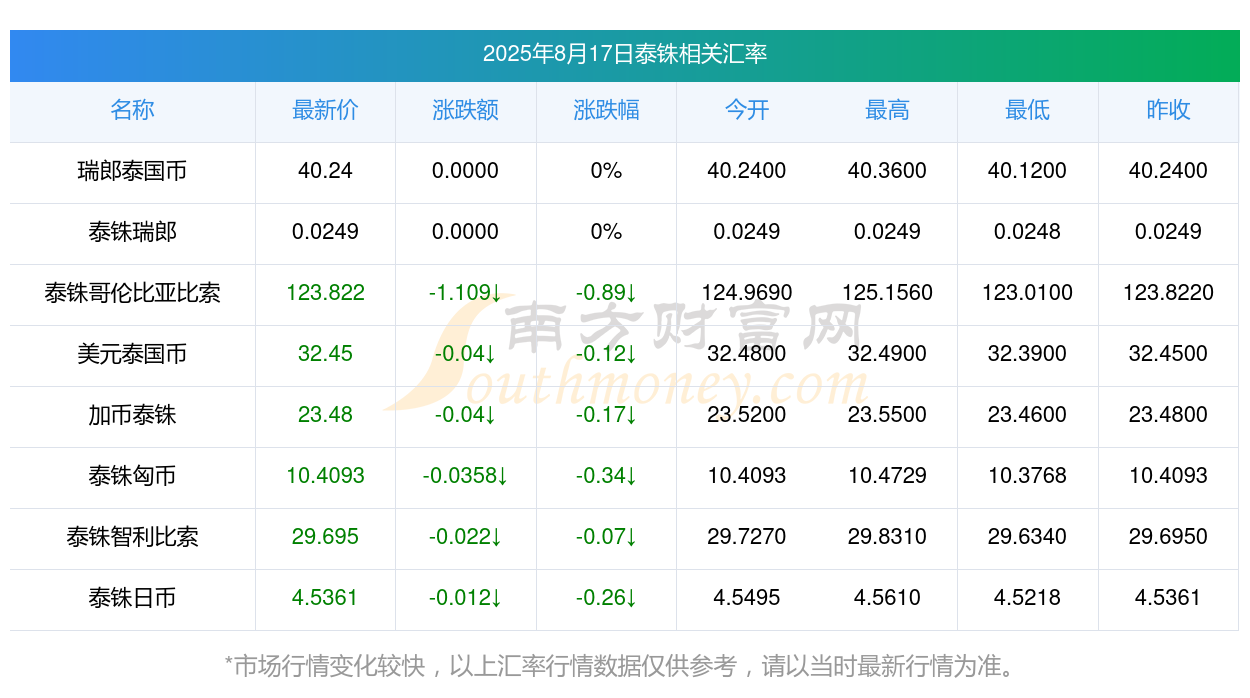Click the 泰铢日币 row name
The width and height of the screenshot is (1250, 698).
click(x=132, y=598)
